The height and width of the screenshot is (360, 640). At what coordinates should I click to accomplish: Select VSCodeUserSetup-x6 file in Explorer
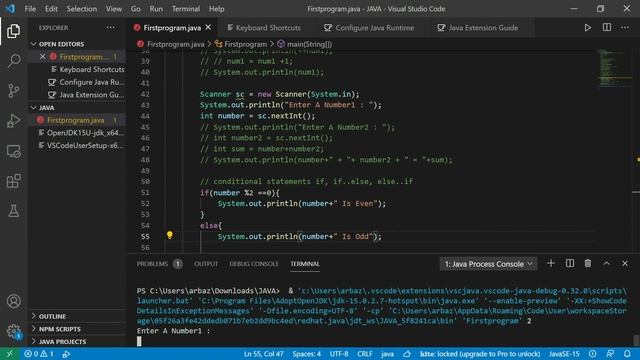[x=77, y=146]
